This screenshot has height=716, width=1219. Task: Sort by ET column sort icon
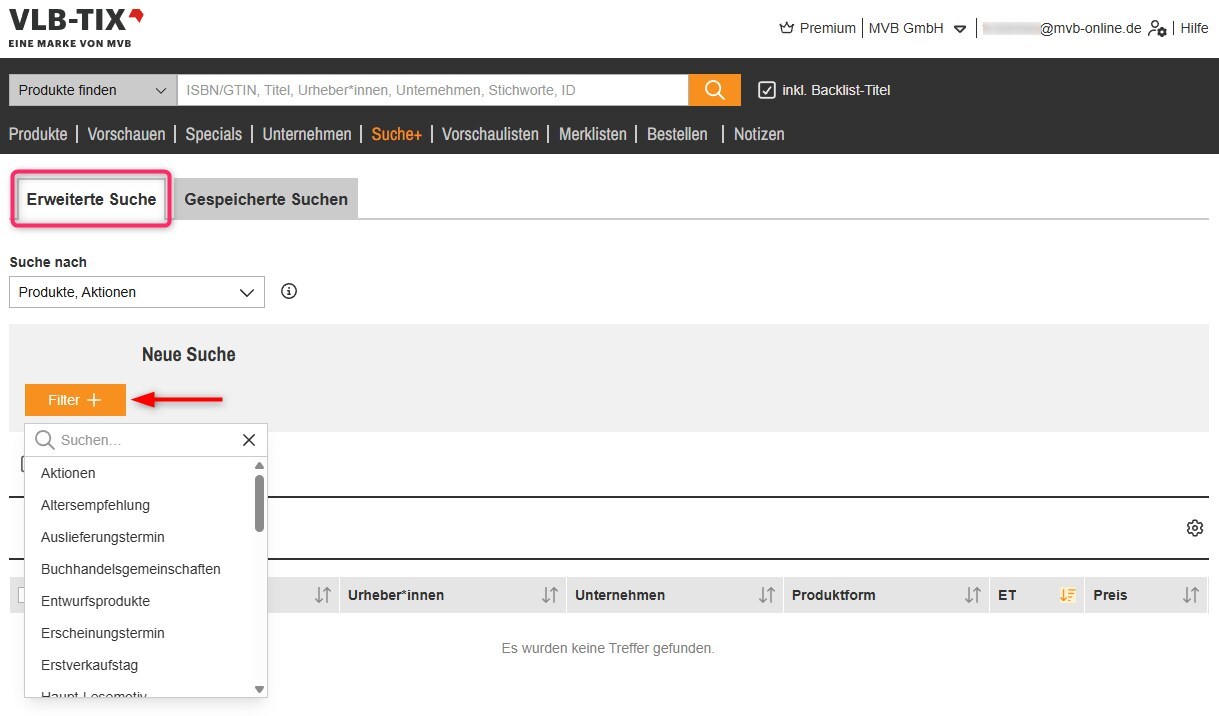pos(1067,595)
